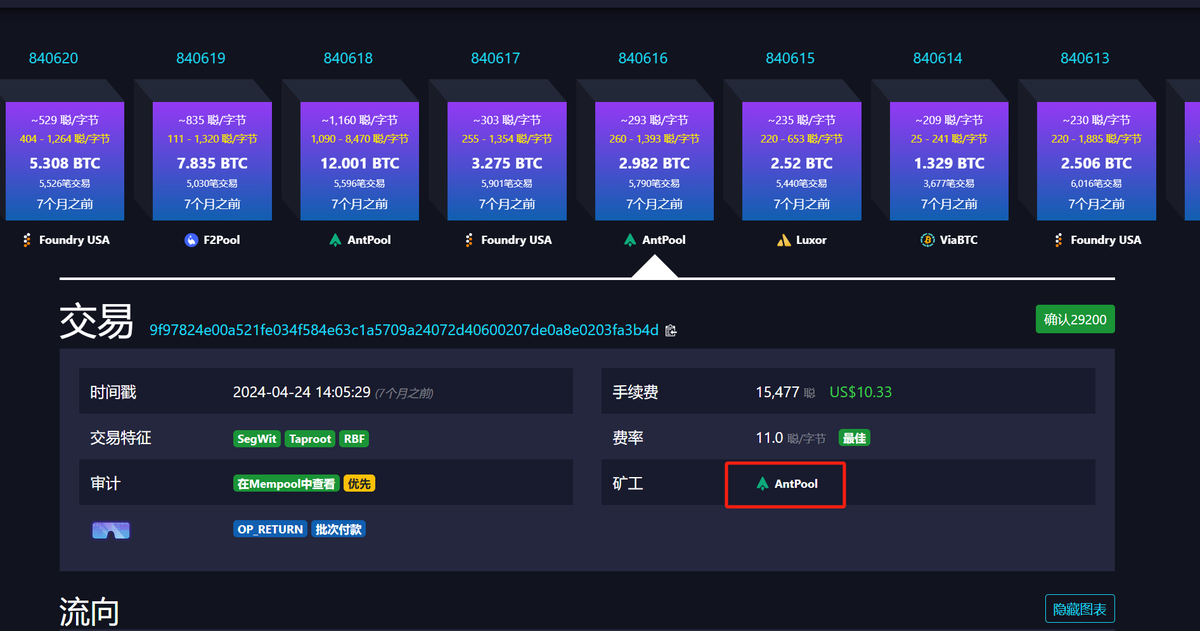Click the 交易特征 row label
Viewport: 1200px width, 631px height.
pos(121,438)
